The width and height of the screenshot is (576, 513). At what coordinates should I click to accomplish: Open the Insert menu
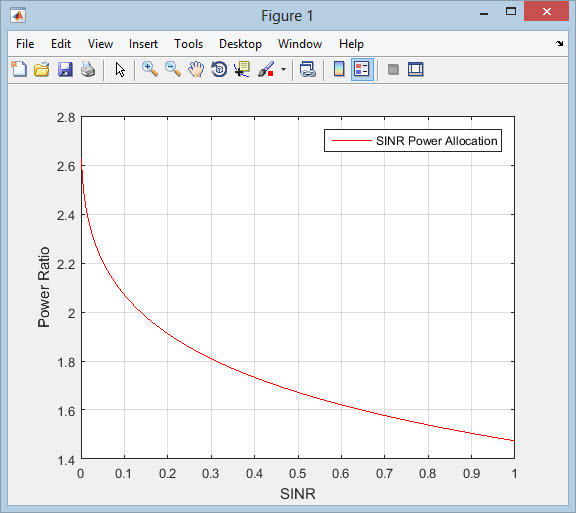(143, 44)
